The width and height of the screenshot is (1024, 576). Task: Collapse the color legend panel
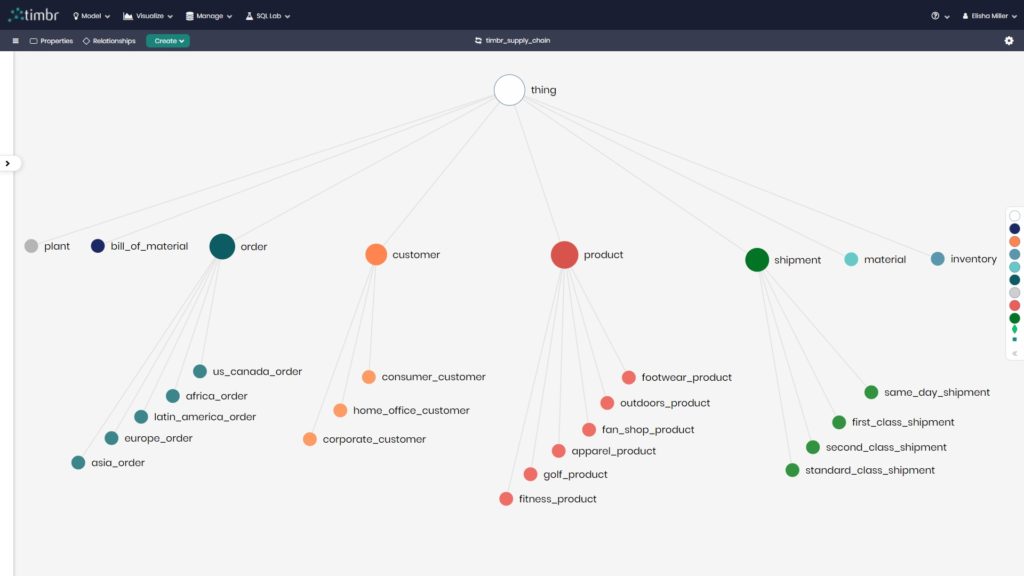point(1014,353)
